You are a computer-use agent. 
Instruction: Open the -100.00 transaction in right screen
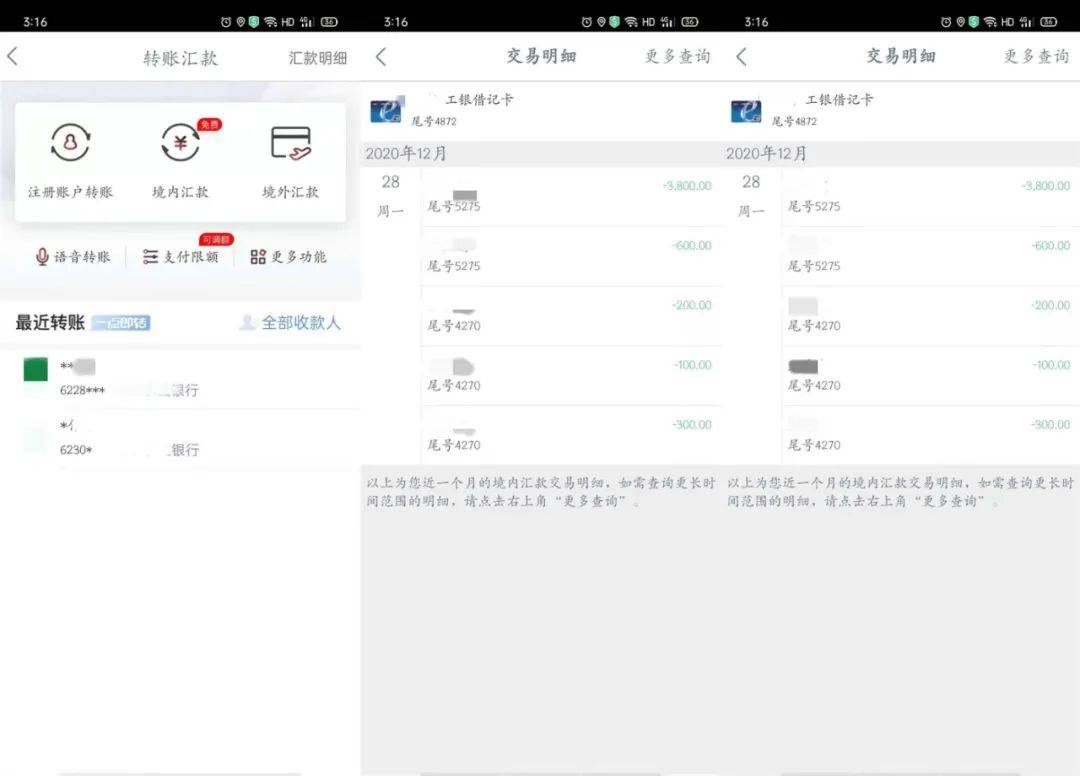coord(931,376)
